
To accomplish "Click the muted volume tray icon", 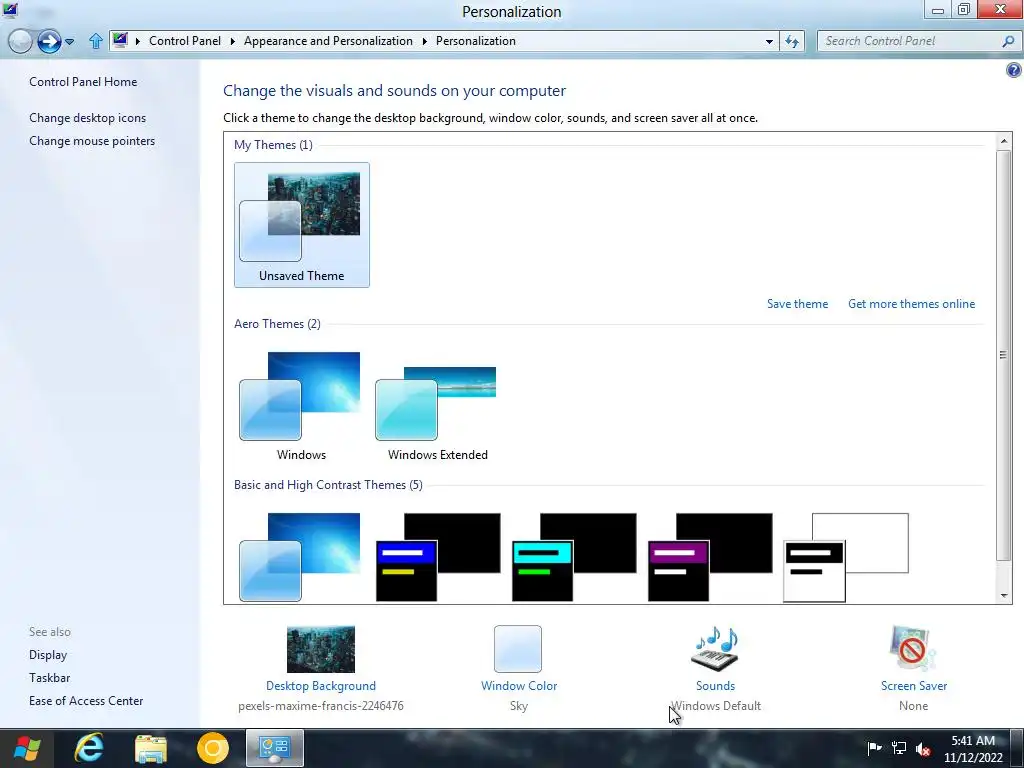I will [x=923, y=749].
